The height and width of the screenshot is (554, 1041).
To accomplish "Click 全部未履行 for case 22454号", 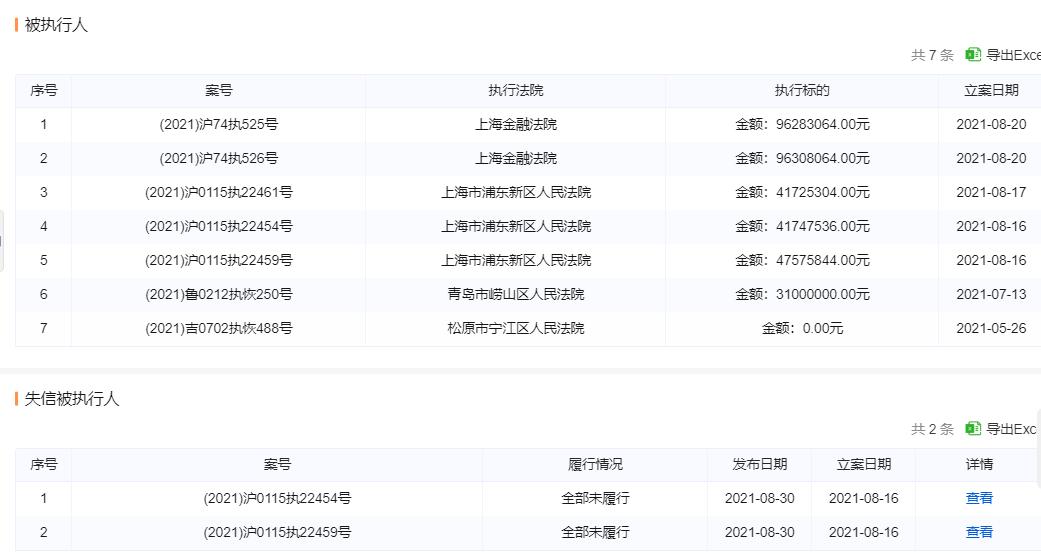I will 595,498.
